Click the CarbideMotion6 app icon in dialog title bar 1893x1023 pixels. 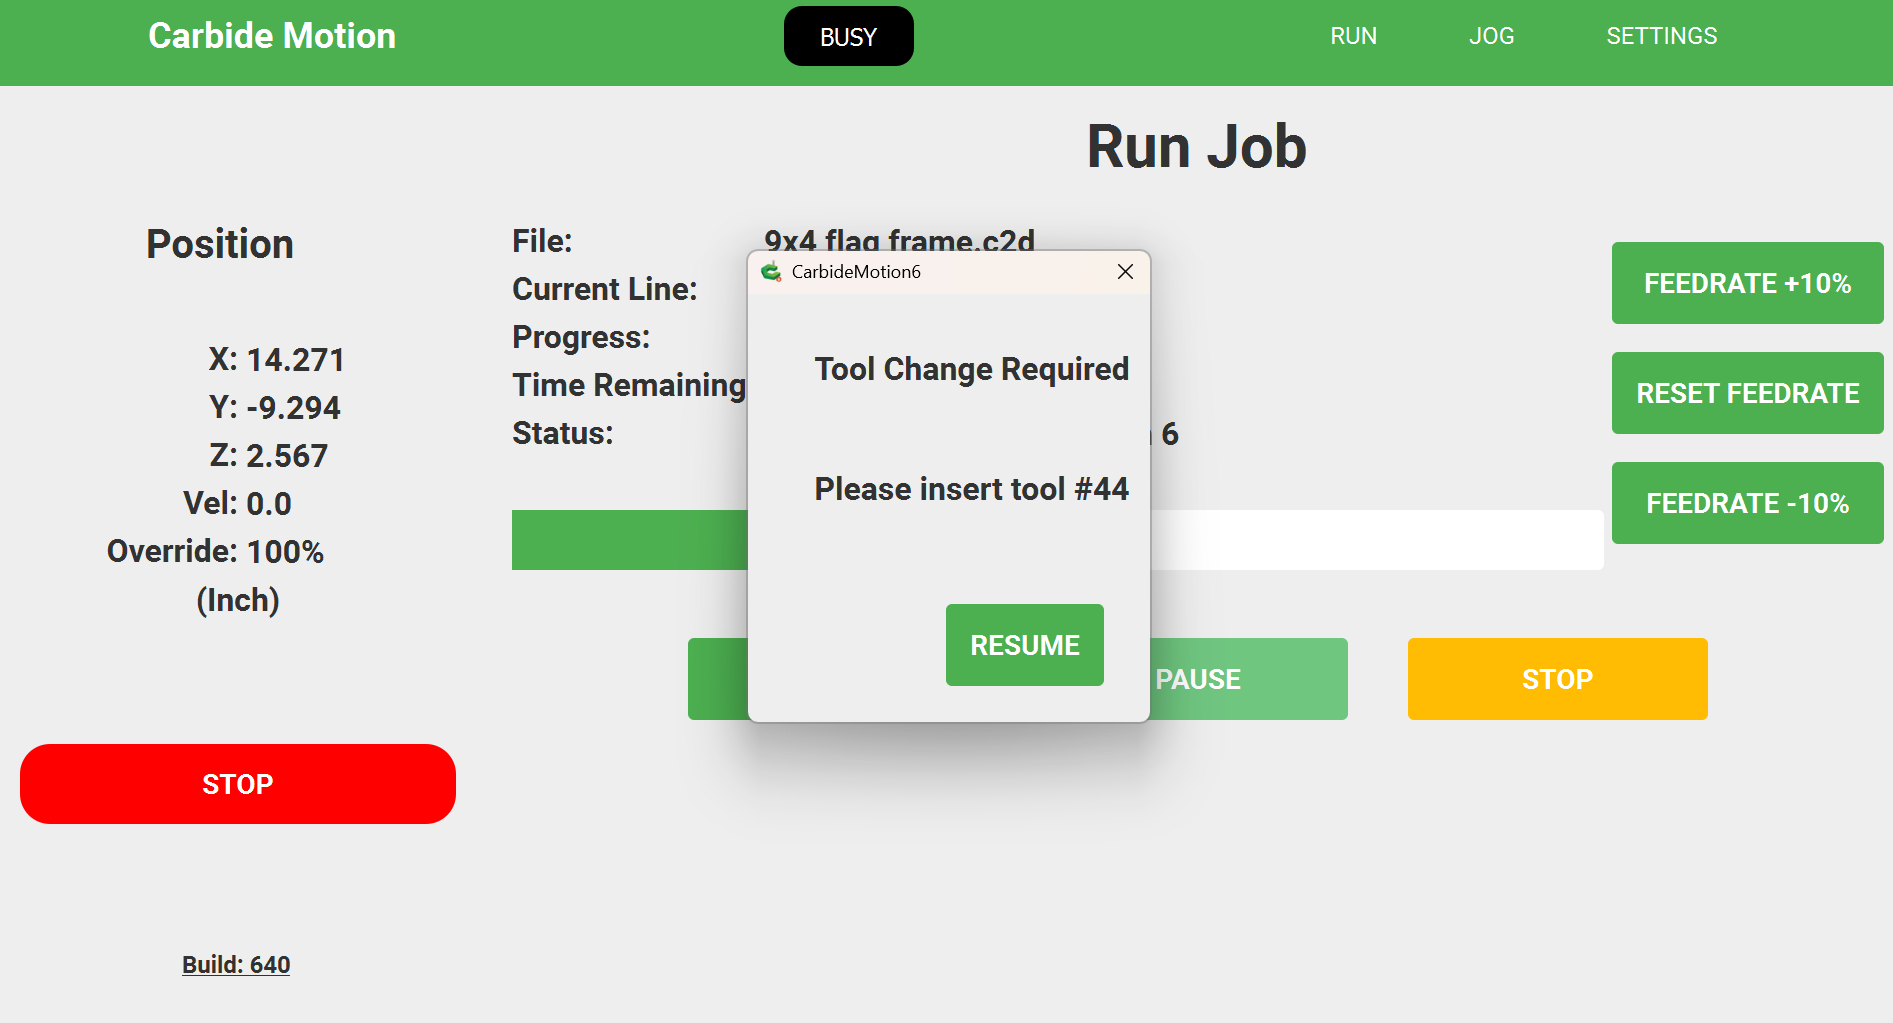point(771,272)
